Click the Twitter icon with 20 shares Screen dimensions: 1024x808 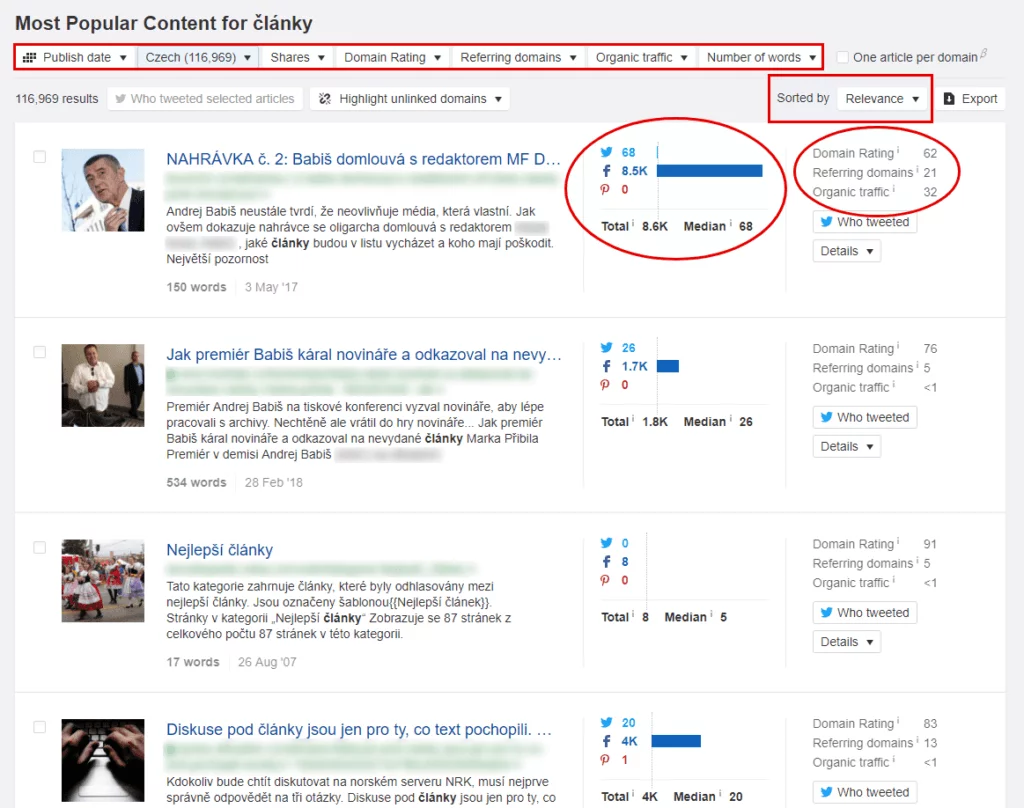click(x=606, y=722)
